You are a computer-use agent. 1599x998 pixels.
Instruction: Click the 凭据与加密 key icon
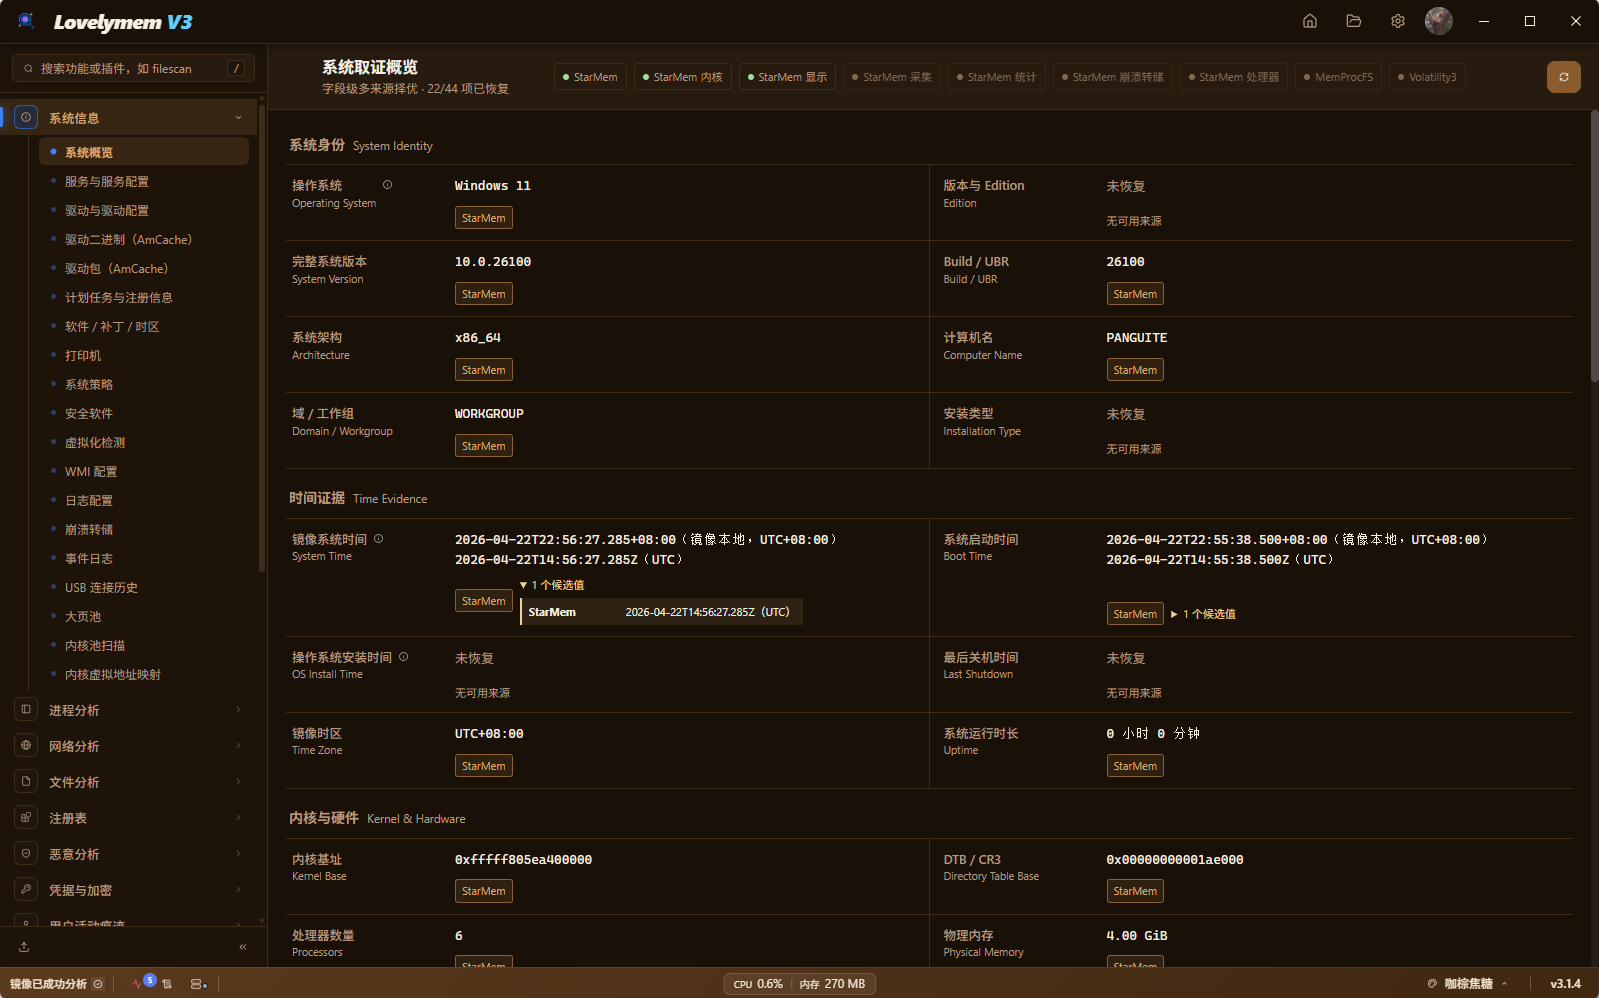click(26, 890)
